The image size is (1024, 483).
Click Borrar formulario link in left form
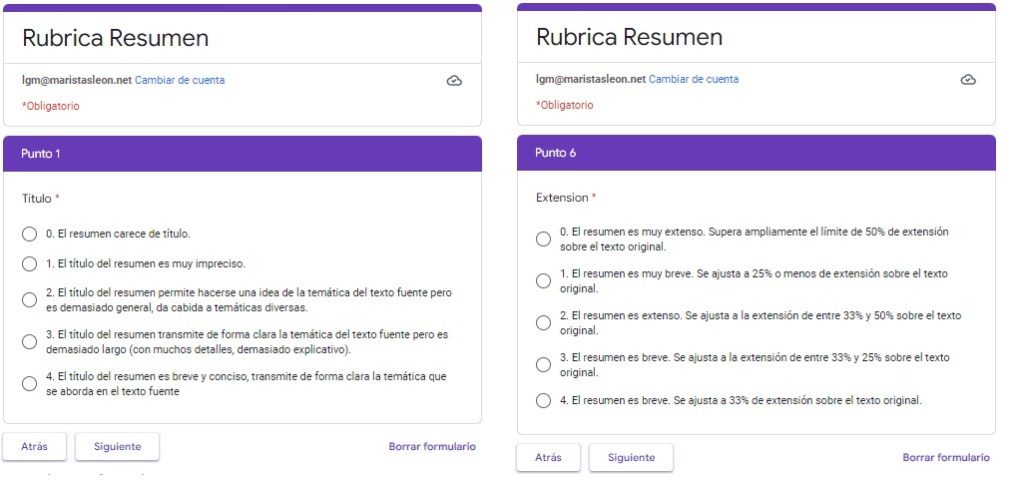point(432,447)
